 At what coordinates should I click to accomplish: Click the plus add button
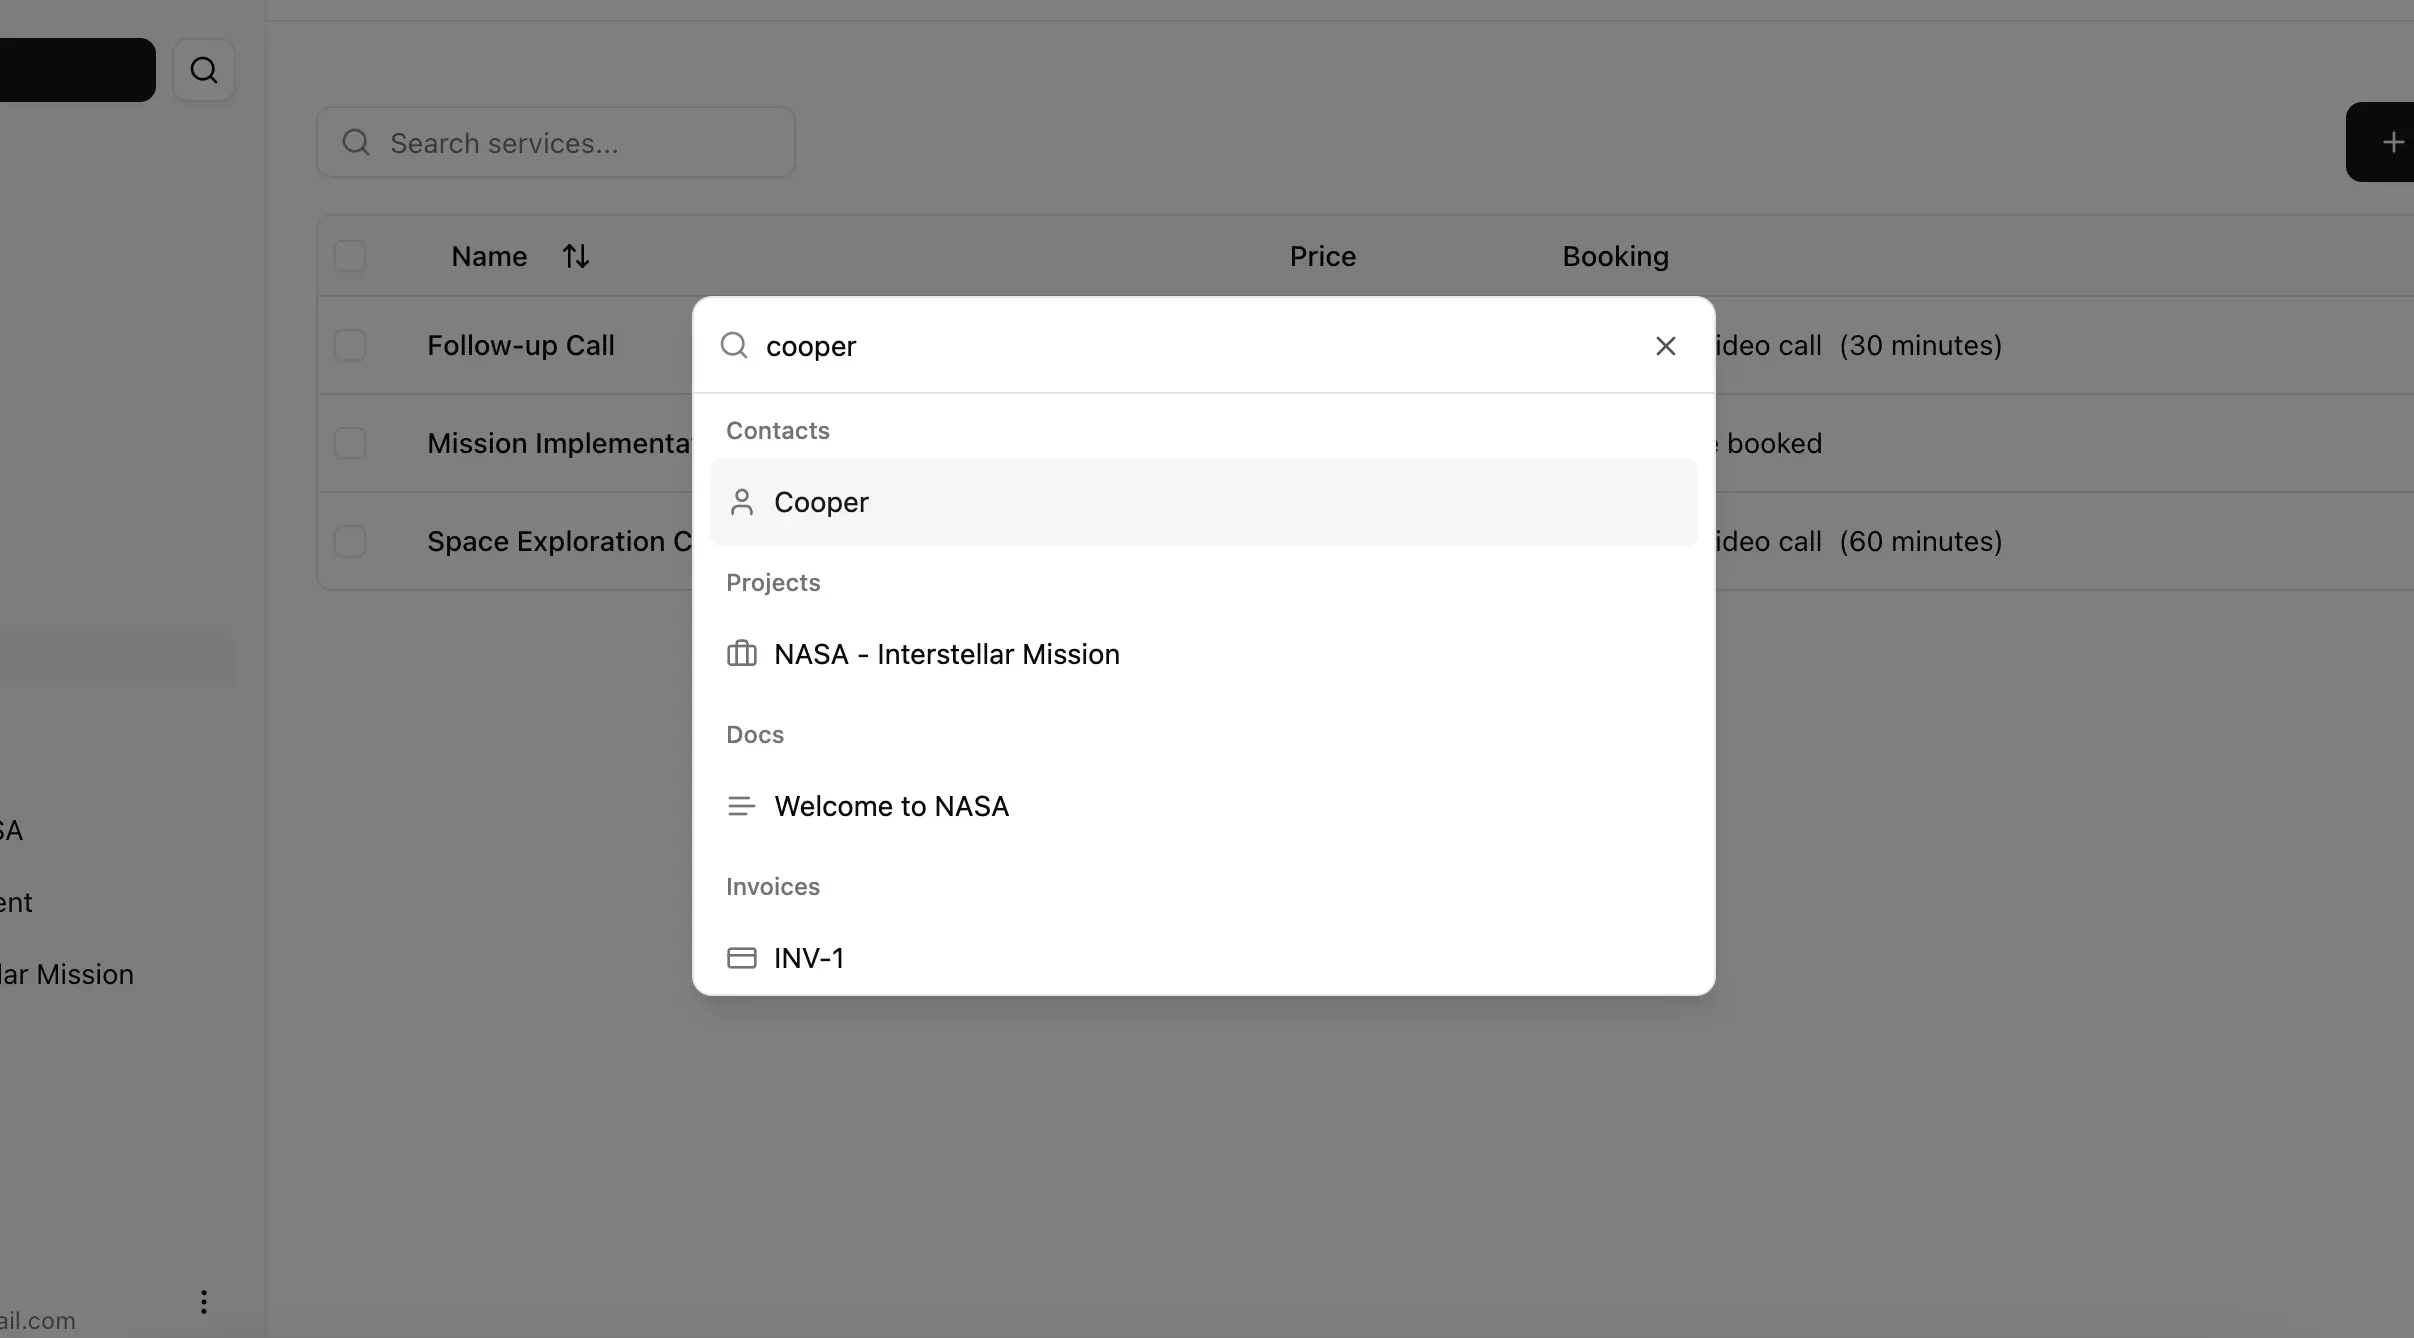pyautogui.click(x=2390, y=142)
